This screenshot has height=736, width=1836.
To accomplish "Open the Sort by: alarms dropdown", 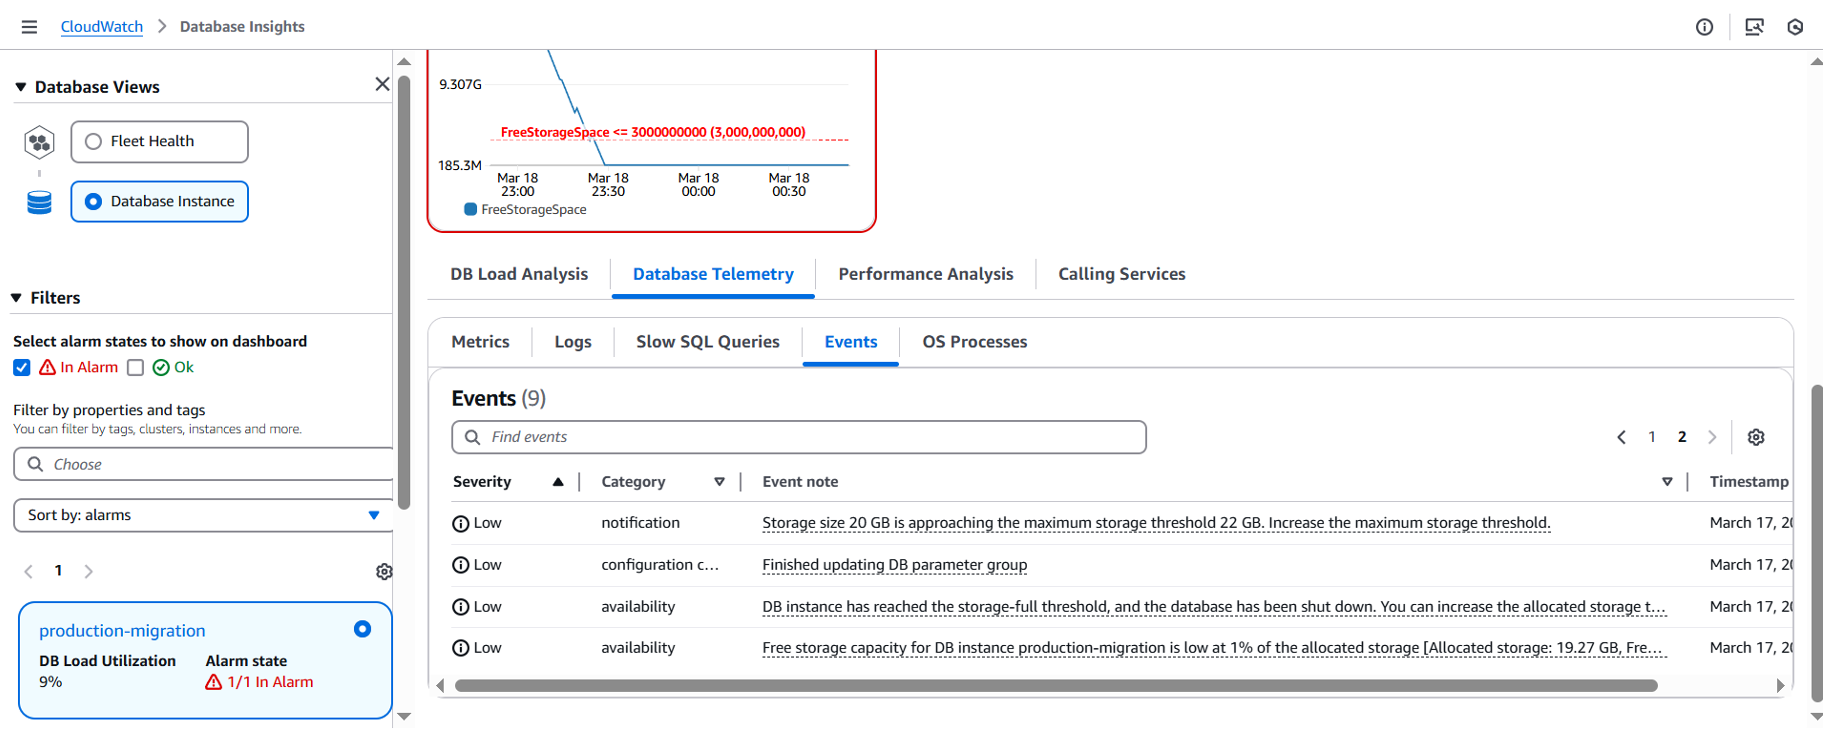I will [x=204, y=516].
